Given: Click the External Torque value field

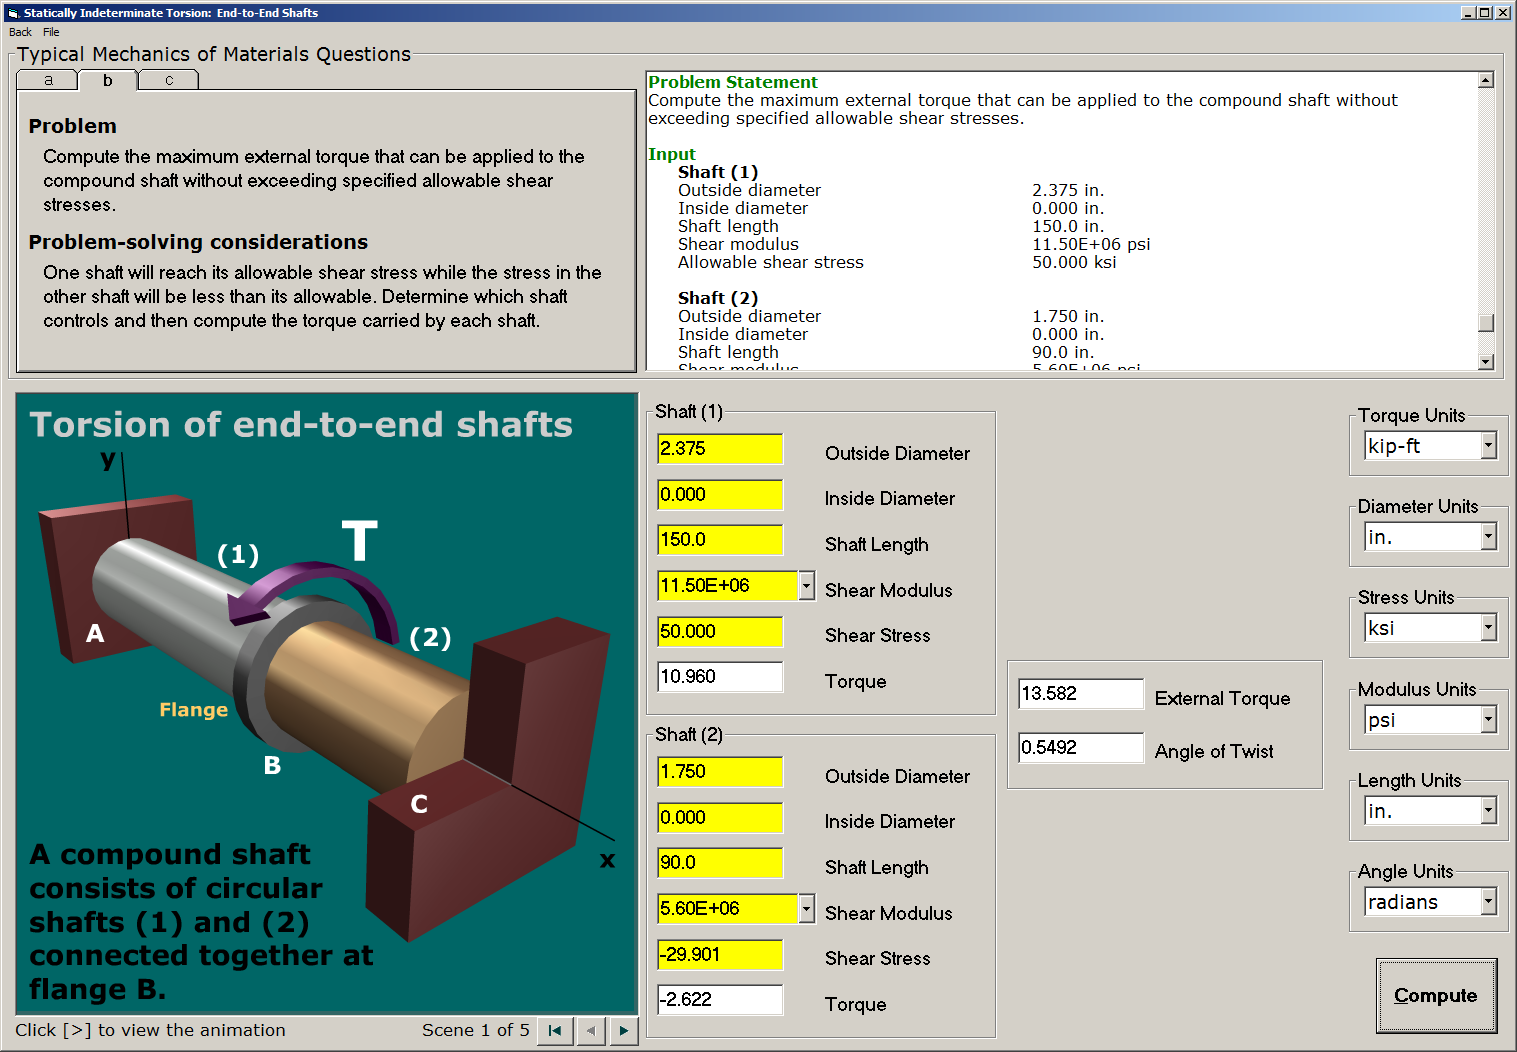Looking at the screenshot, I should 1080,693.
